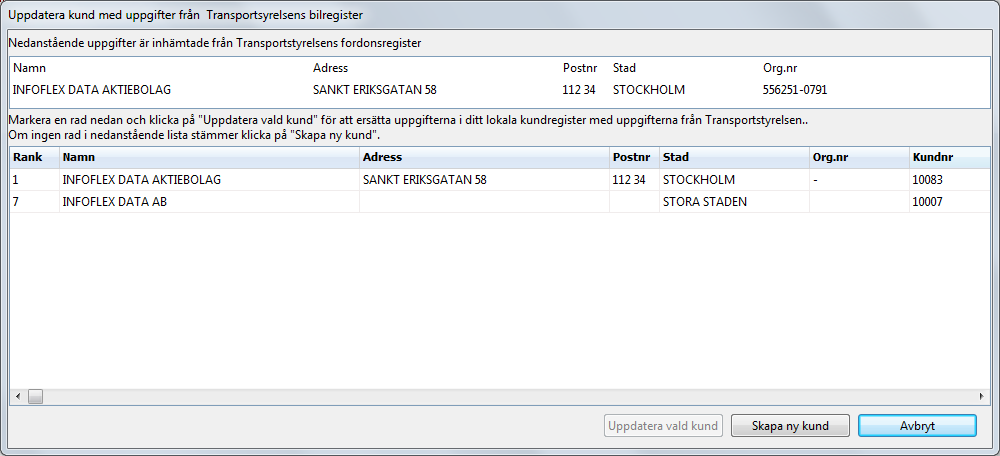Sort list by Namn column header
Screen dimensions: 1000x456
[209, 158]
